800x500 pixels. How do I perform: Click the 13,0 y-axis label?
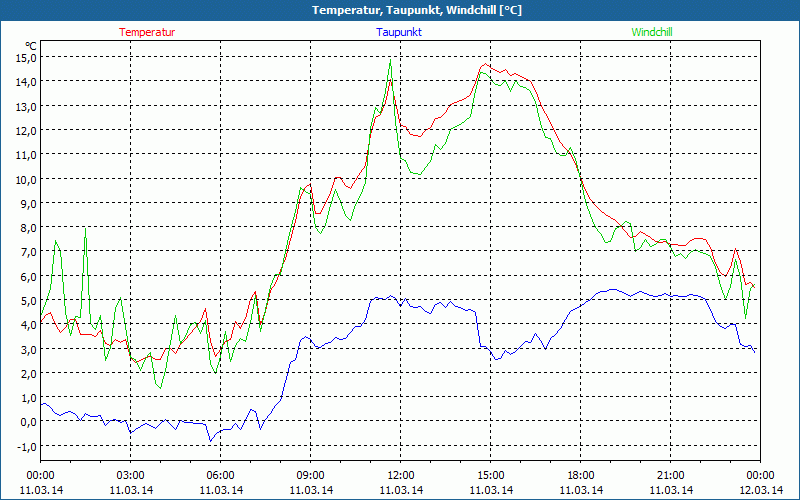click(26, 106)
